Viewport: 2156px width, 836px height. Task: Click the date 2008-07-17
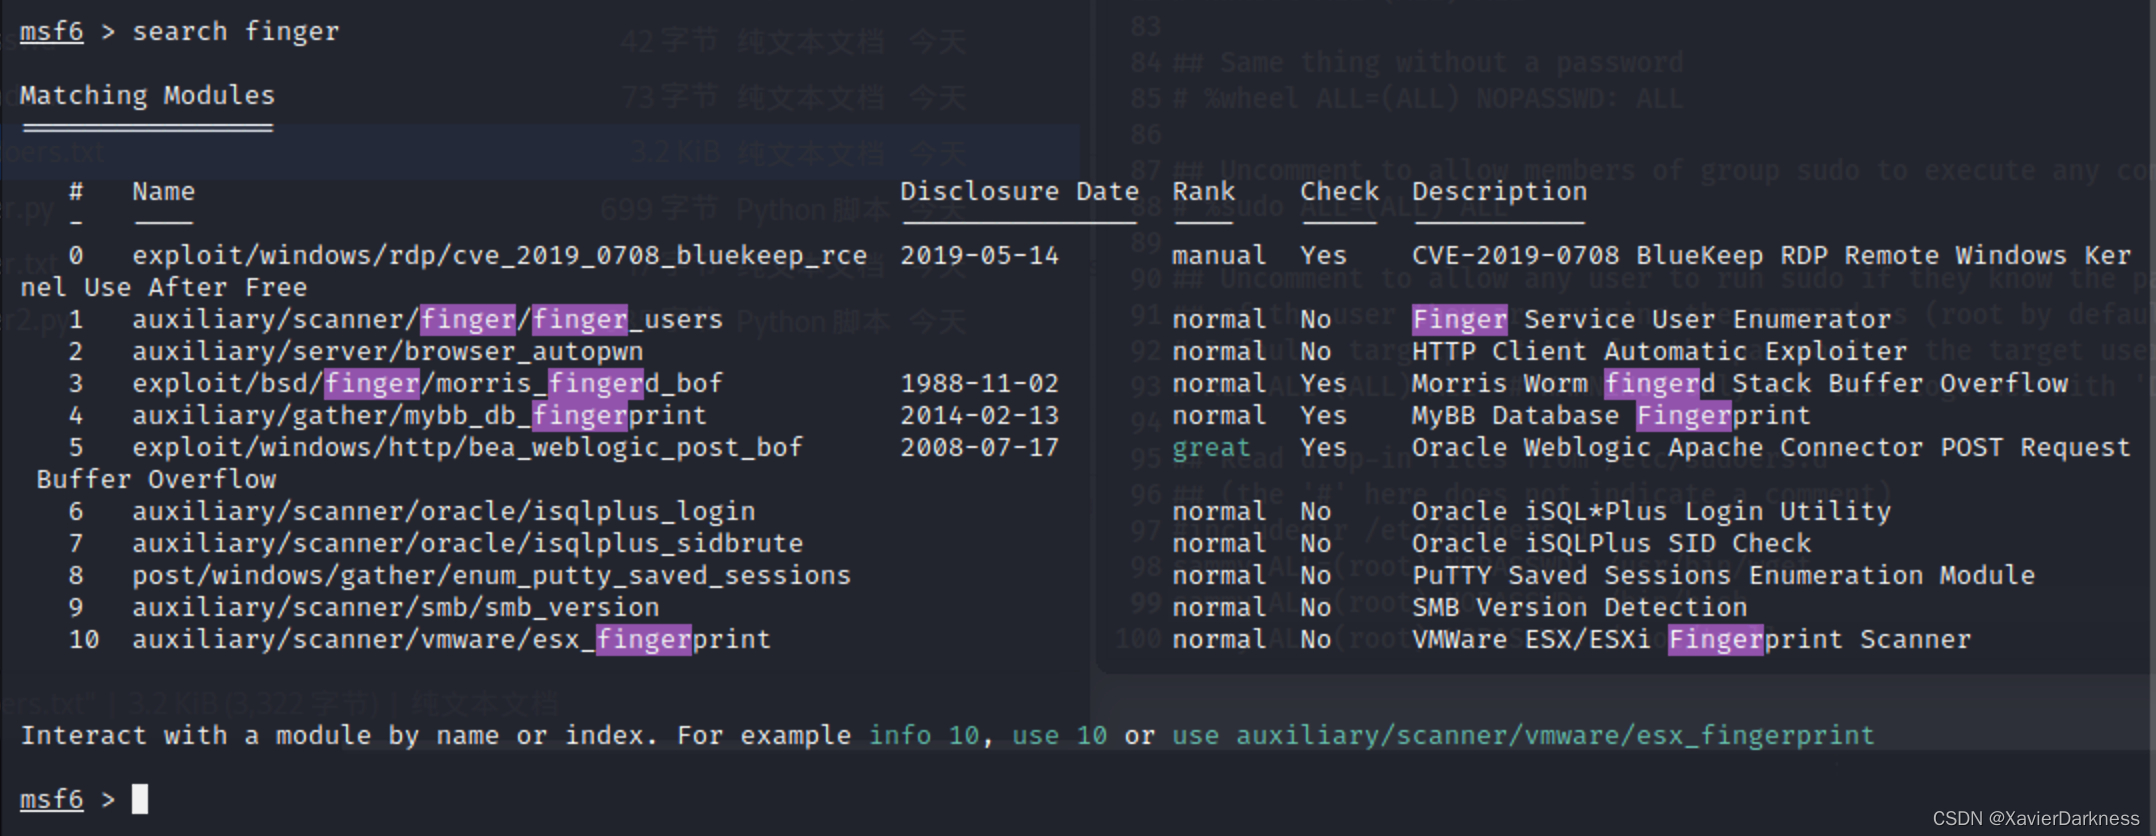(979, 448)
